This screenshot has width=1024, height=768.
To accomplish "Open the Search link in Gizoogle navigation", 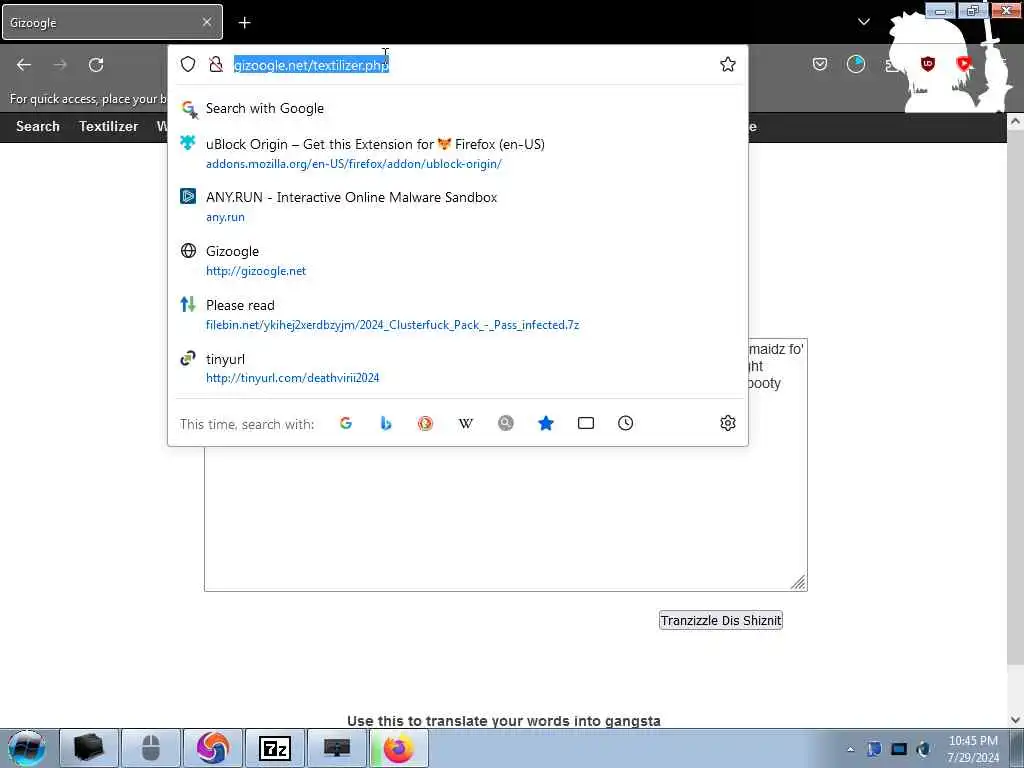I will 38,127.
